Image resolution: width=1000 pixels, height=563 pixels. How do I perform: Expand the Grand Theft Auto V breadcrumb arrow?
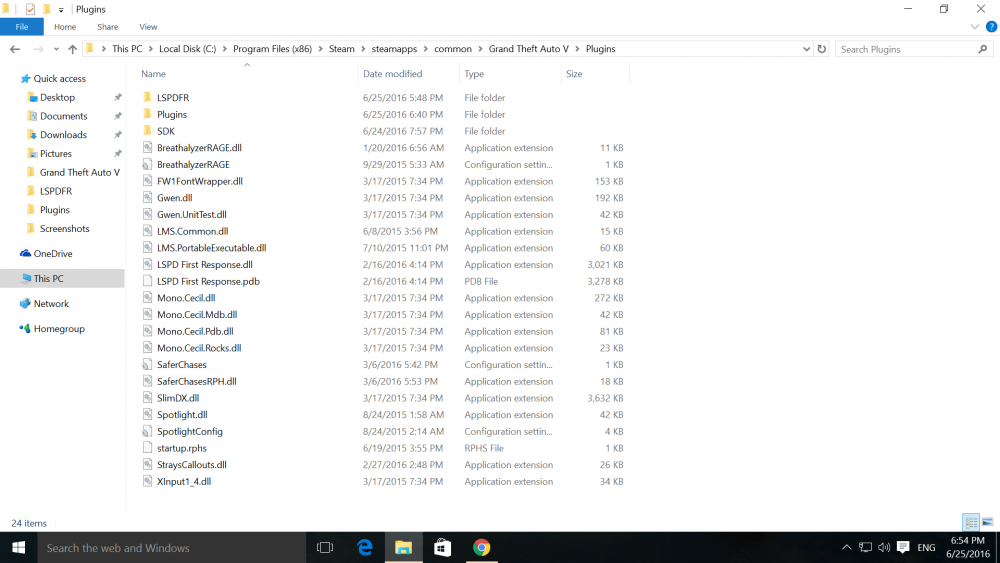[x=577, y=49]
